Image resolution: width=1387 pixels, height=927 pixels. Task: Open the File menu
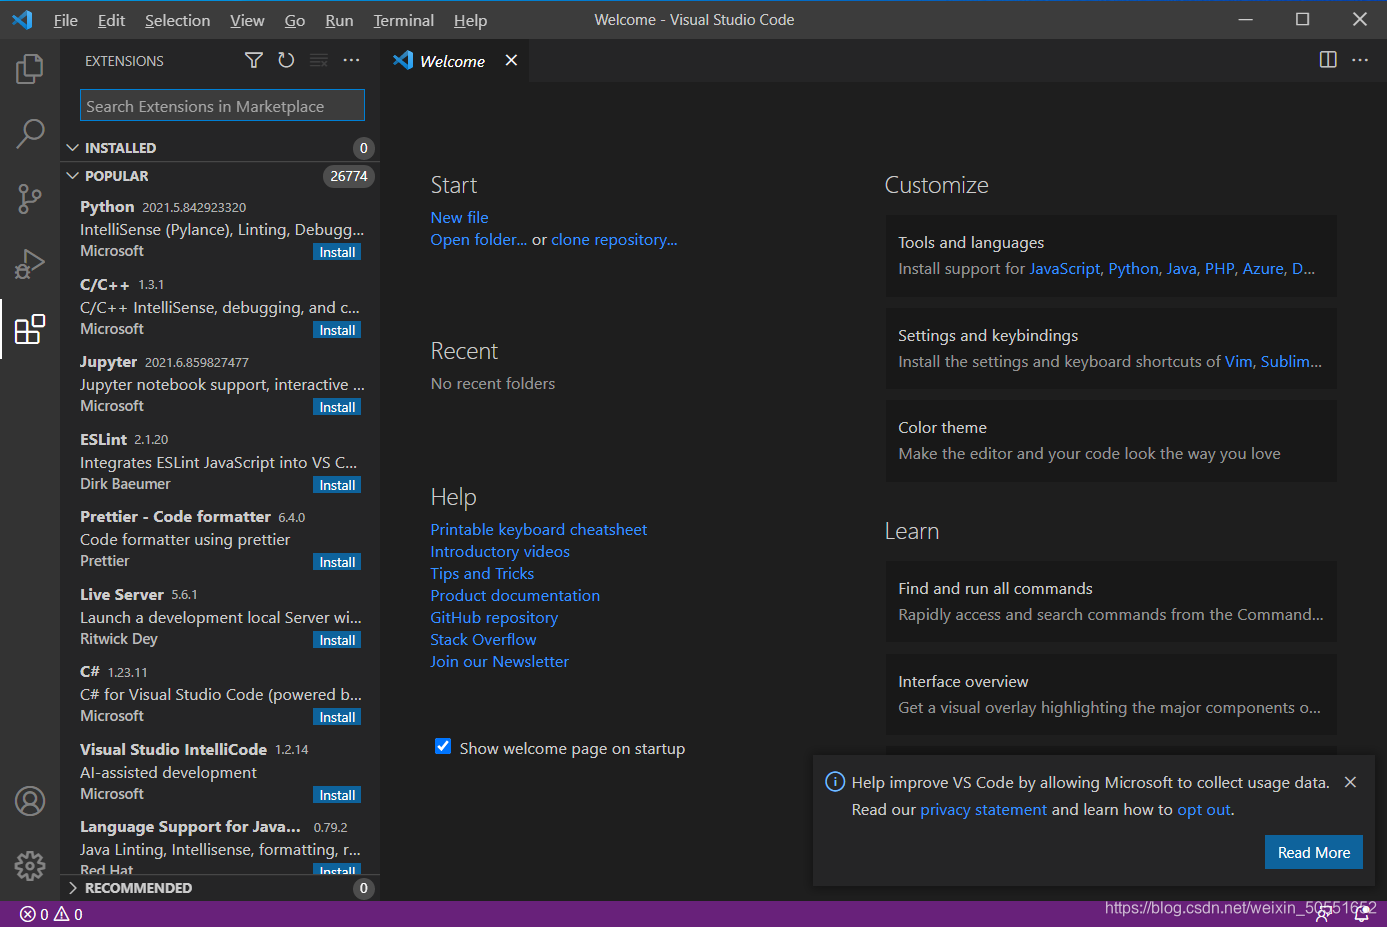click(x=65, y=20)
